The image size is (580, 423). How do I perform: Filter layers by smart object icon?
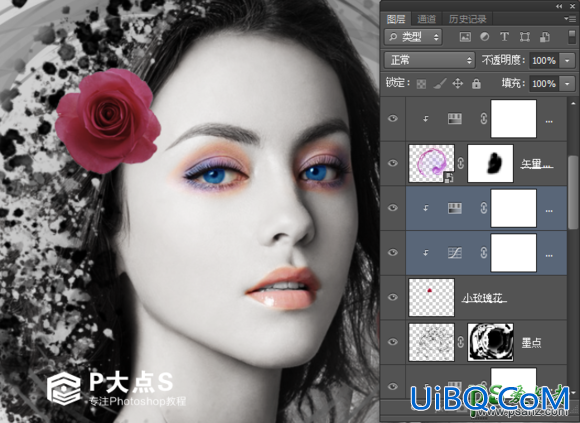pos(544,37)
